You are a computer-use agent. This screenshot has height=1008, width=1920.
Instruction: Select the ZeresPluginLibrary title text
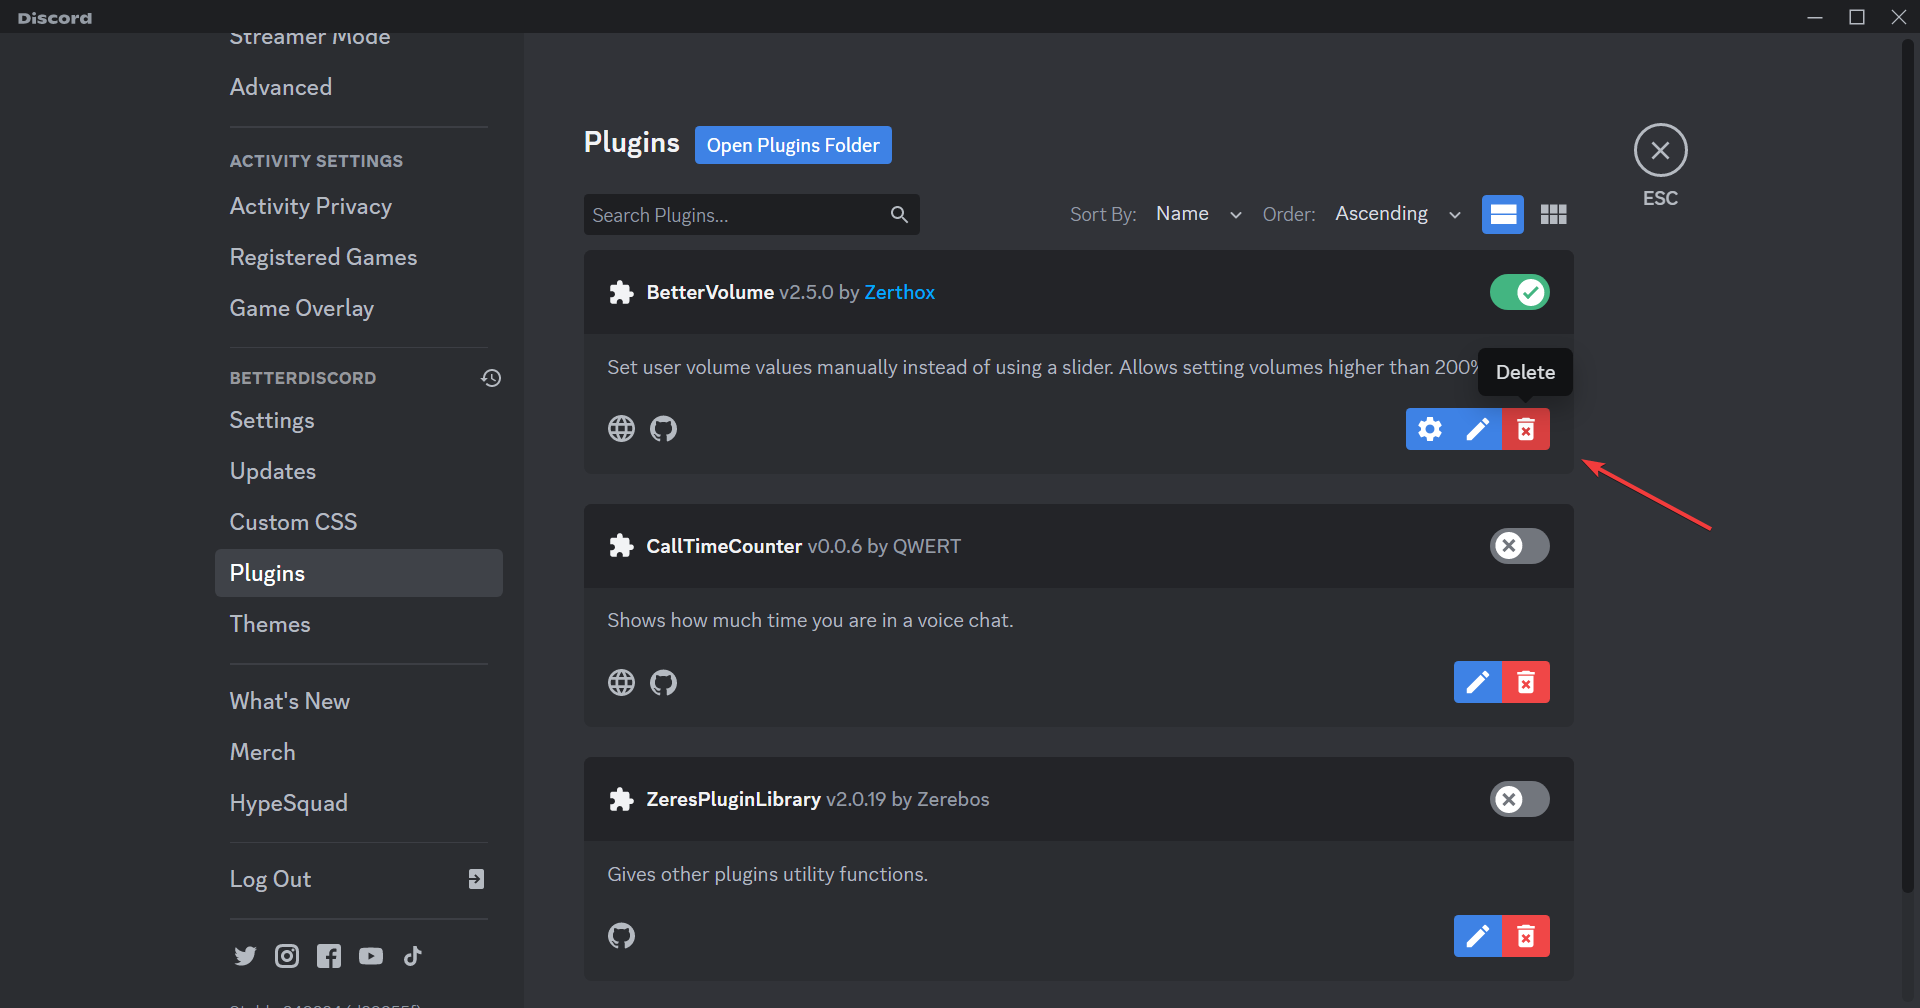733,799
